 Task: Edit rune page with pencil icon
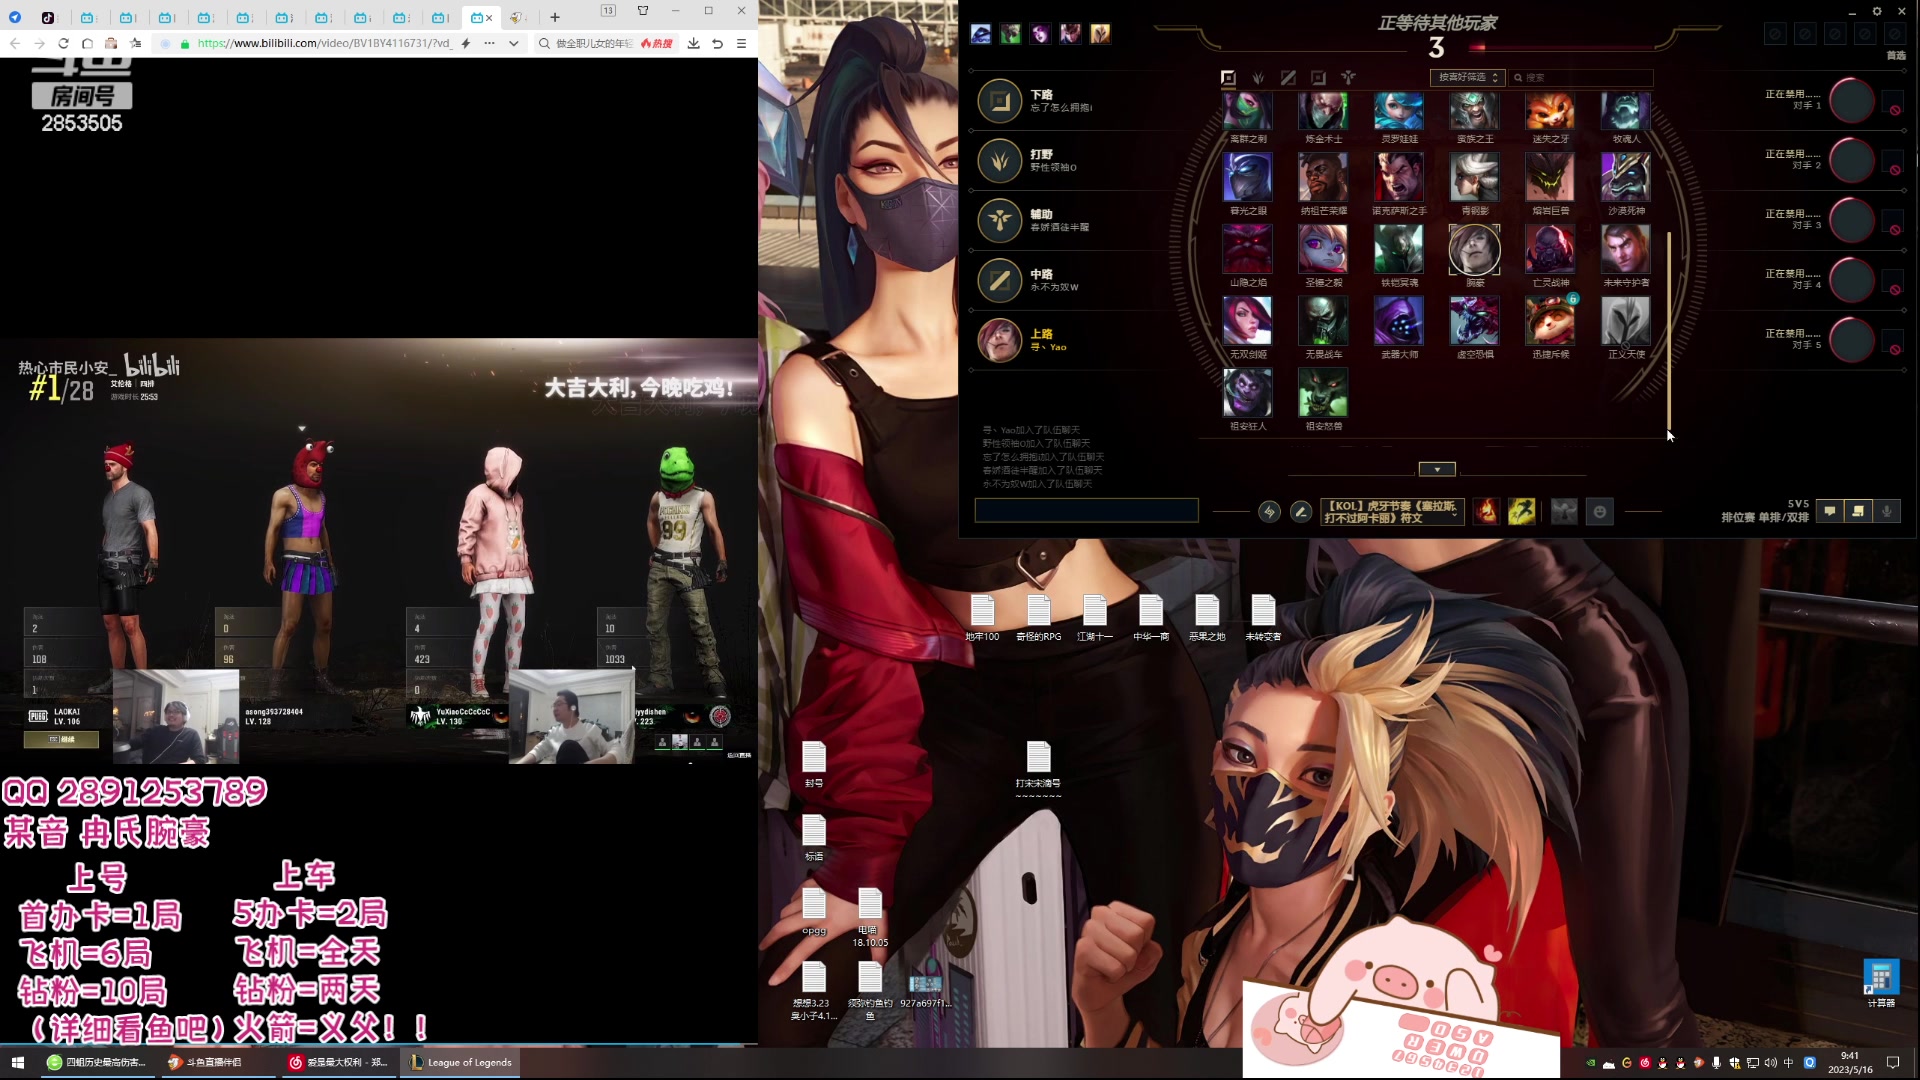click(x=1300, y=511)
